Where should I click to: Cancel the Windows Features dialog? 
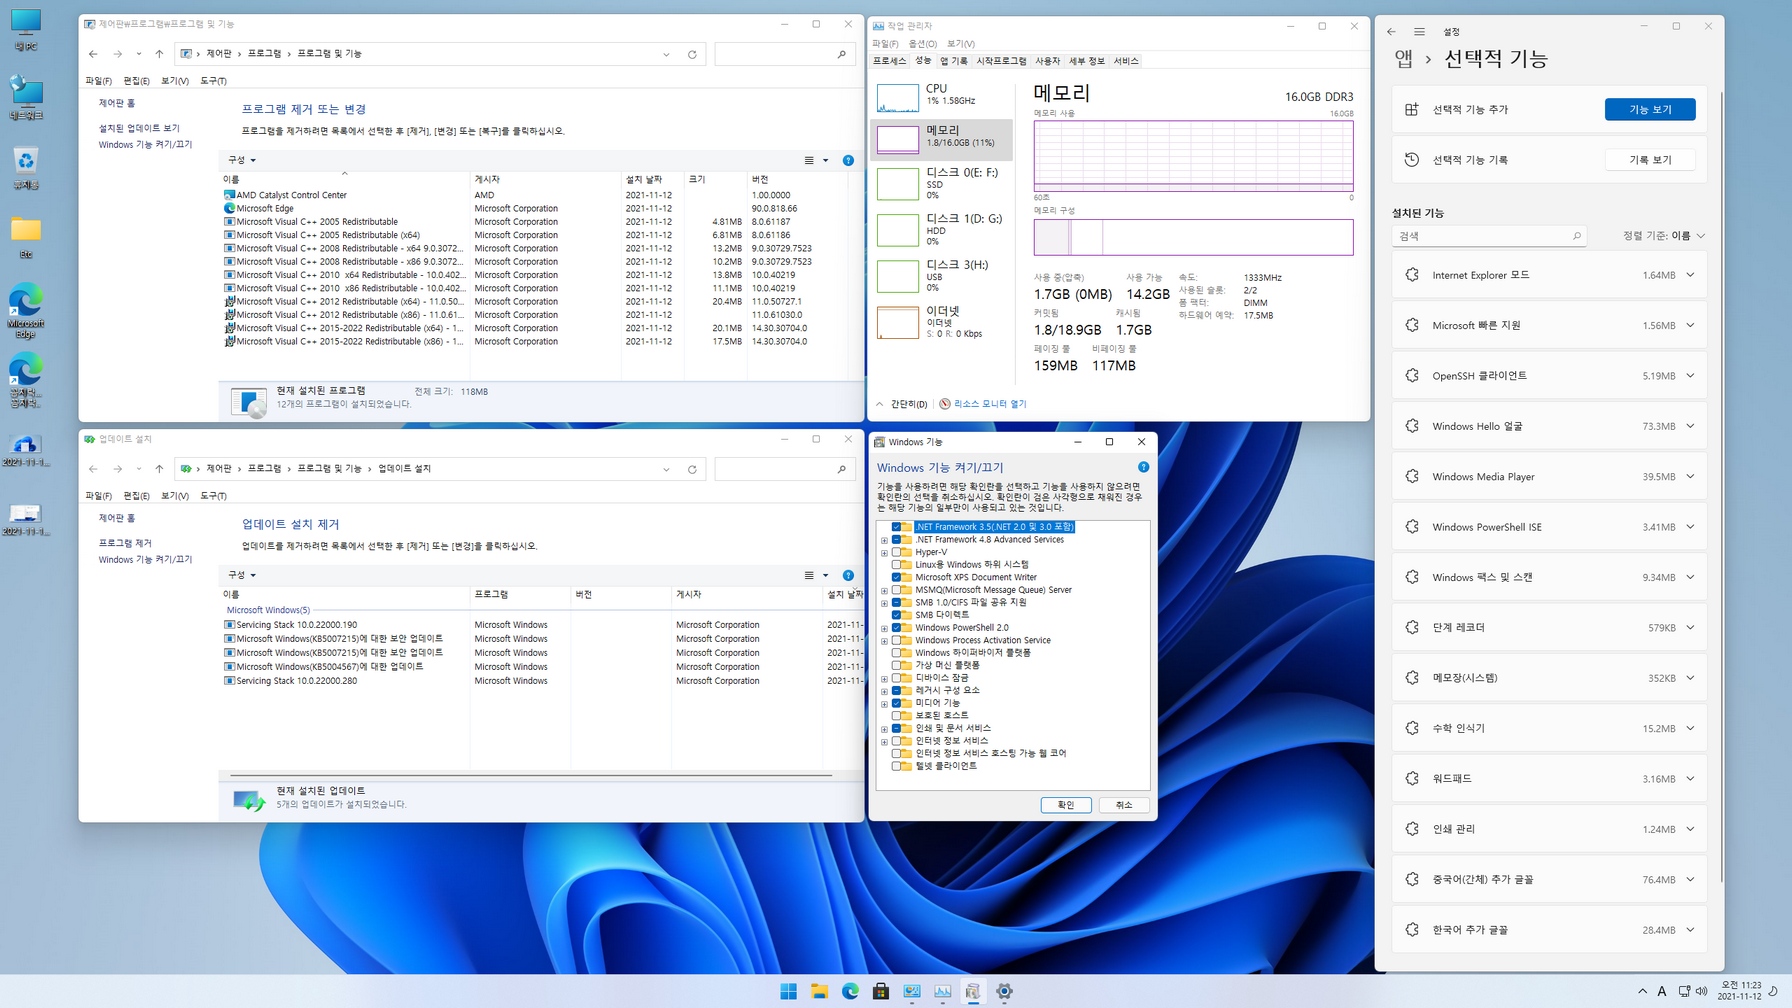coord(1124,805)
